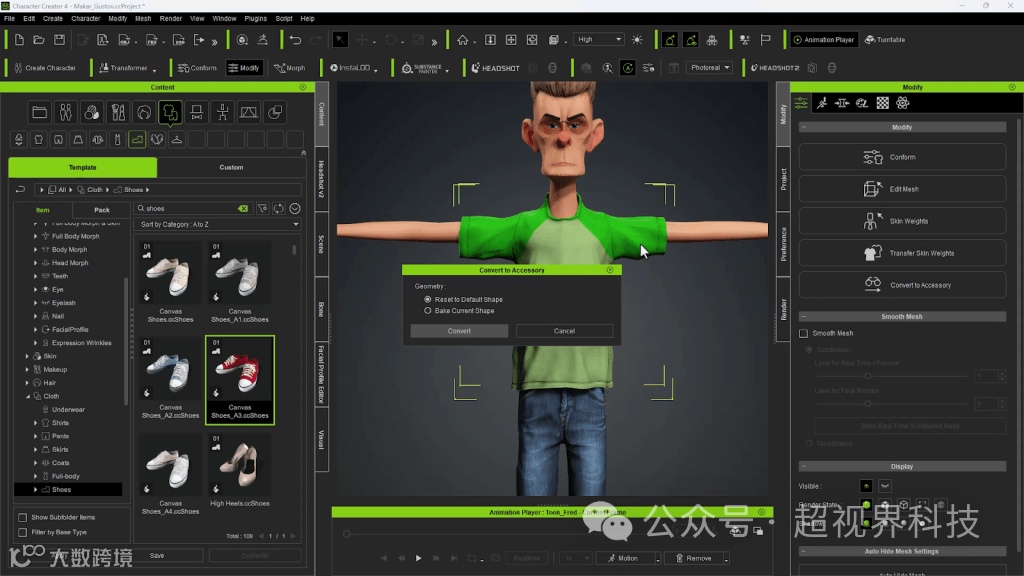Open the Plugins menu
This screenshot has width=1024, height=576.
[255, 18]
